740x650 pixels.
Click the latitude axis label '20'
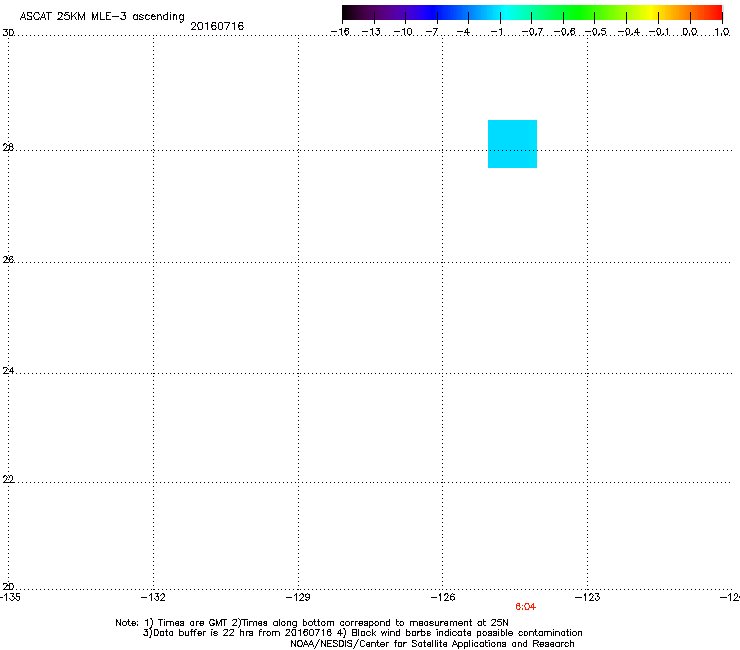coord(8,586)
